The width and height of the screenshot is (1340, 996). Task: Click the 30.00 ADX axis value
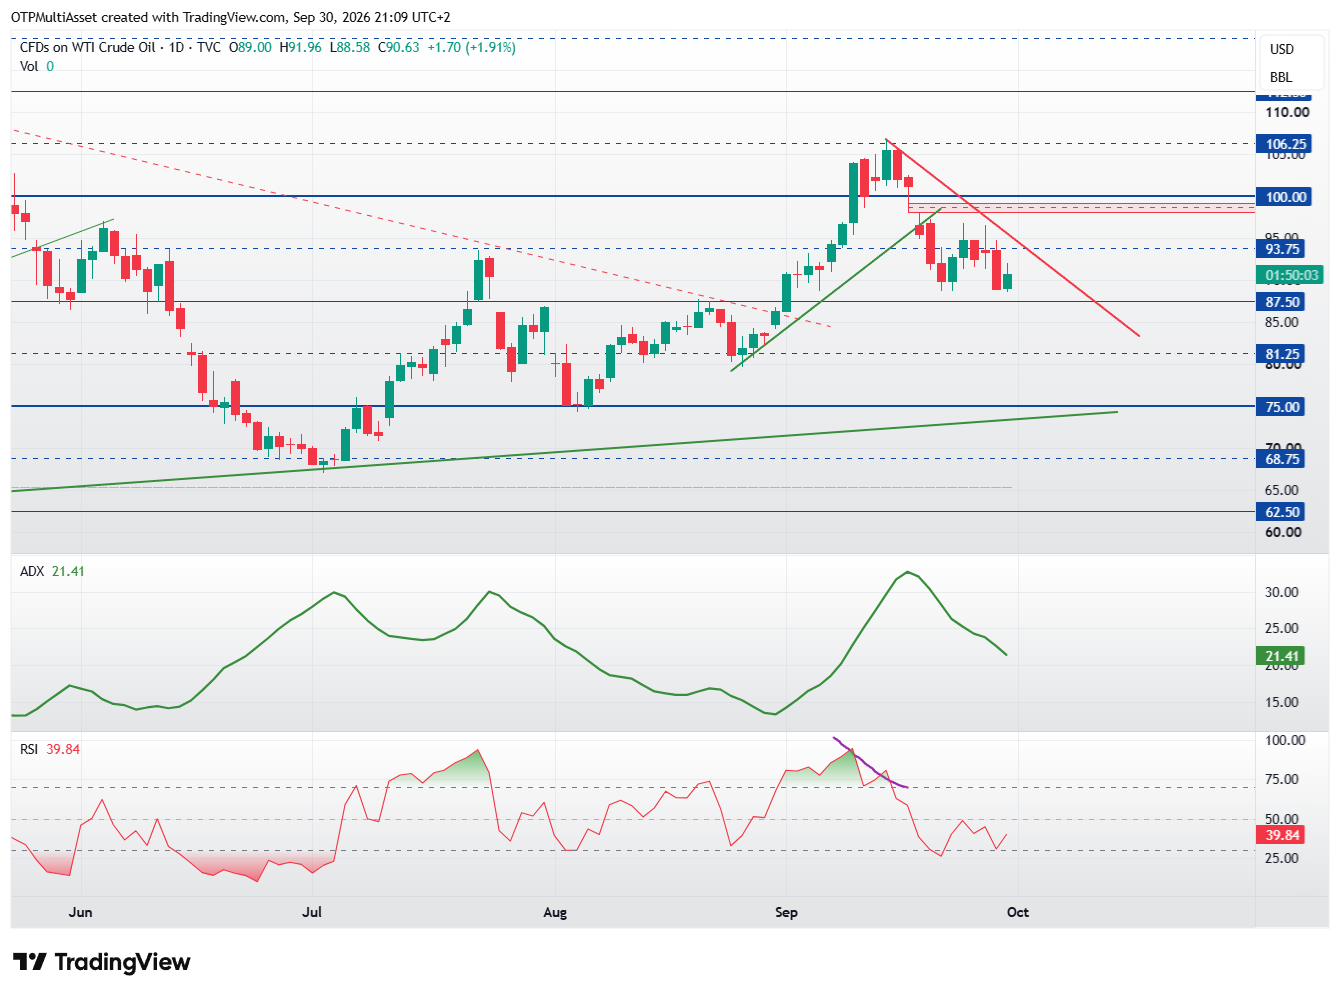(1282, 592)
